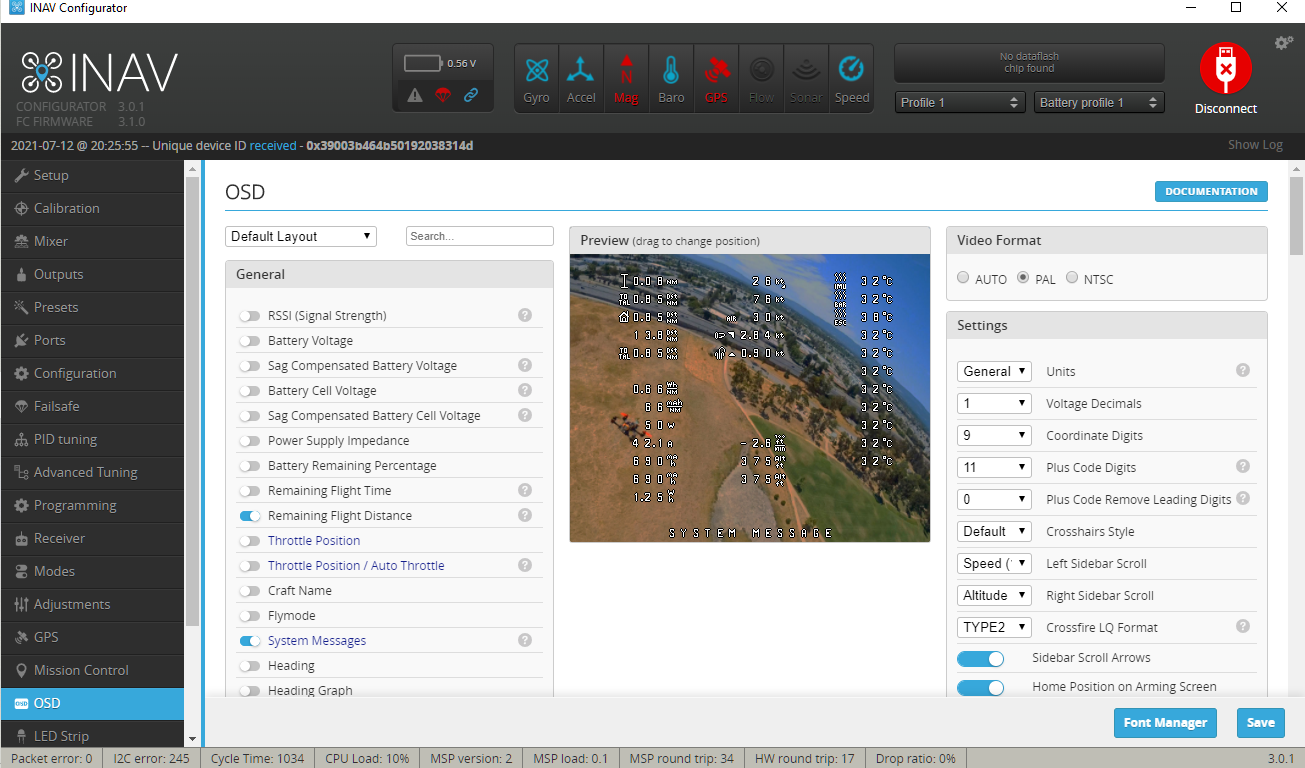Turn off Sidebar Scroll Arrows
The image size is (1305, 768).
pyautogui.click(x=981, y=658)
